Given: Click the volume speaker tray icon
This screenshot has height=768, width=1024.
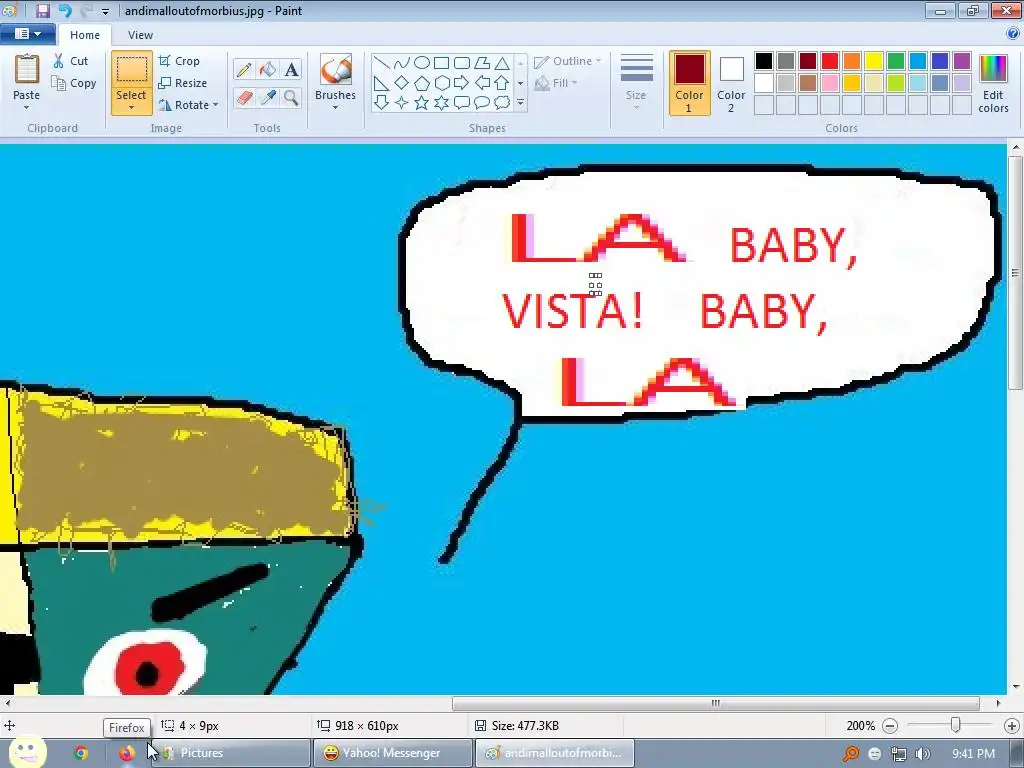Looking at the screenshot, I should [x=922, y=754].
